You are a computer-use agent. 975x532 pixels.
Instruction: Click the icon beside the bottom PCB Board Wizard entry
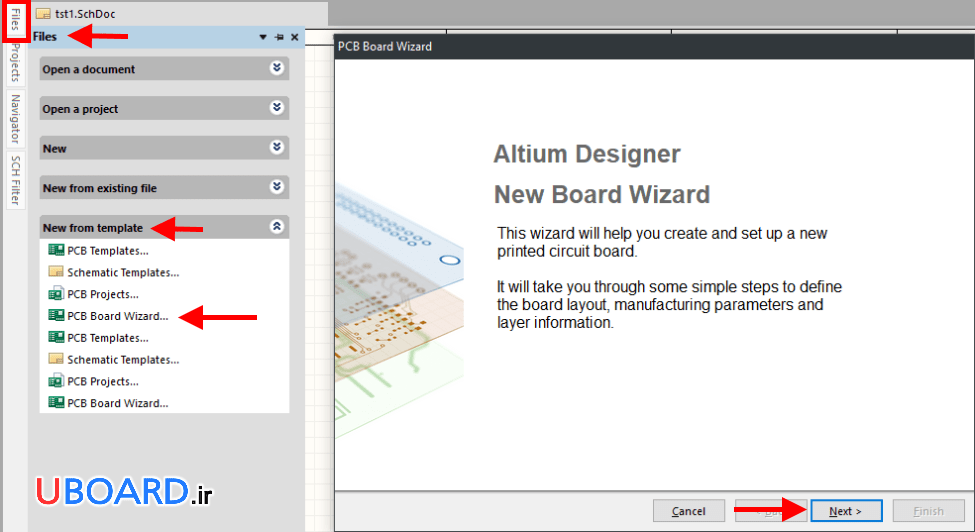[x=56, y=403]
